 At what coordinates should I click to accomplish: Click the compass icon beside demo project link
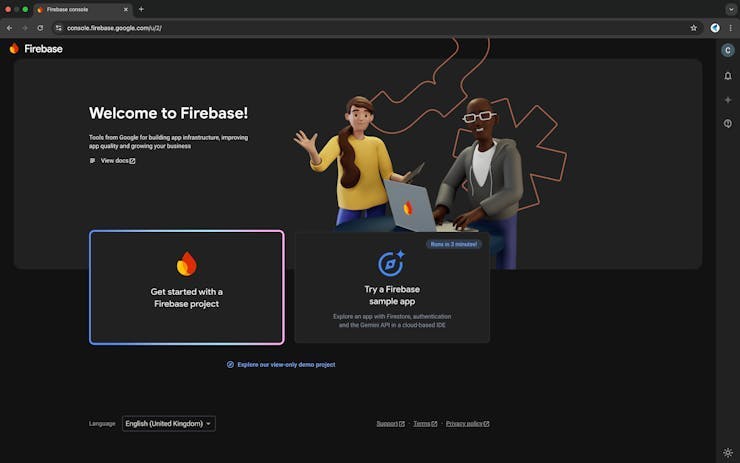pos(230,364)
